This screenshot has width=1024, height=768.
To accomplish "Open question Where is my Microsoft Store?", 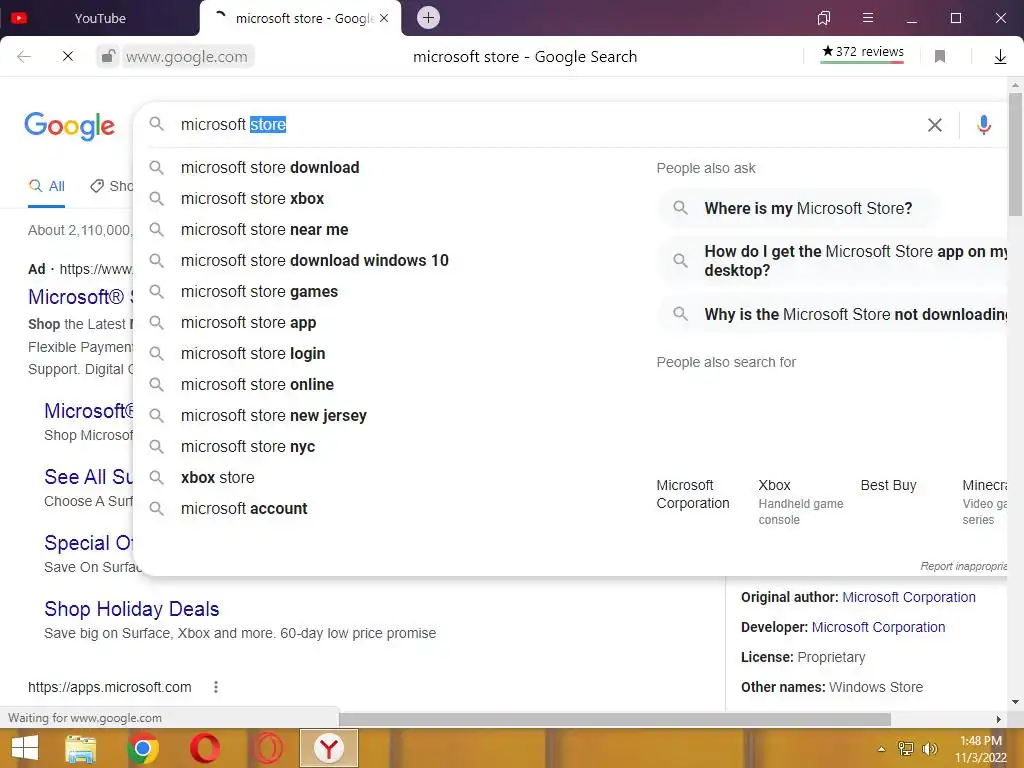I will tap(798, 208).
